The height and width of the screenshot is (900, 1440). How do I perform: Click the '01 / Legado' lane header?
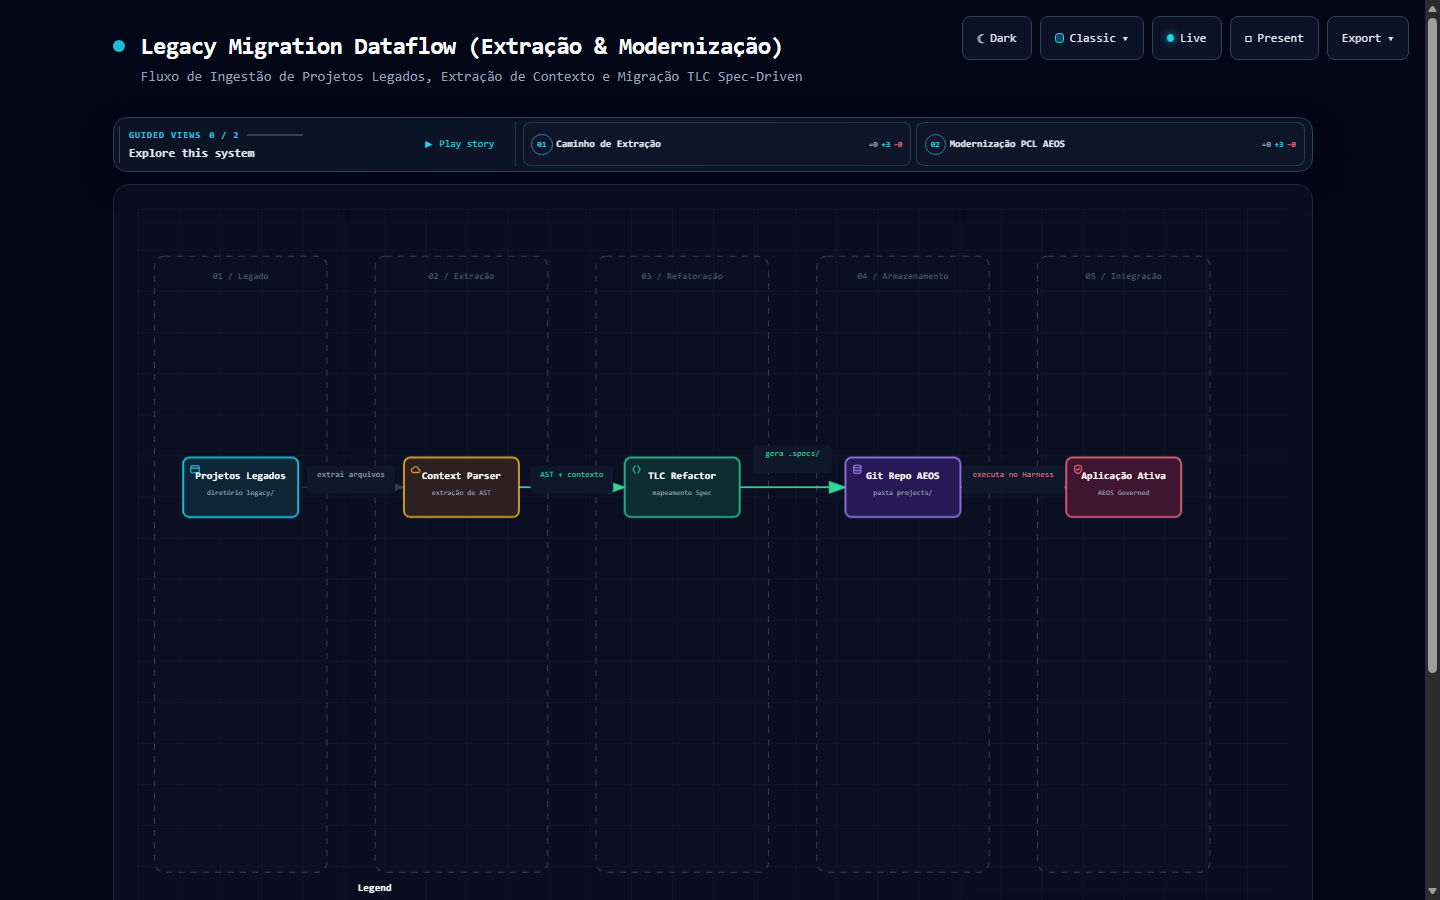point(240,276)
